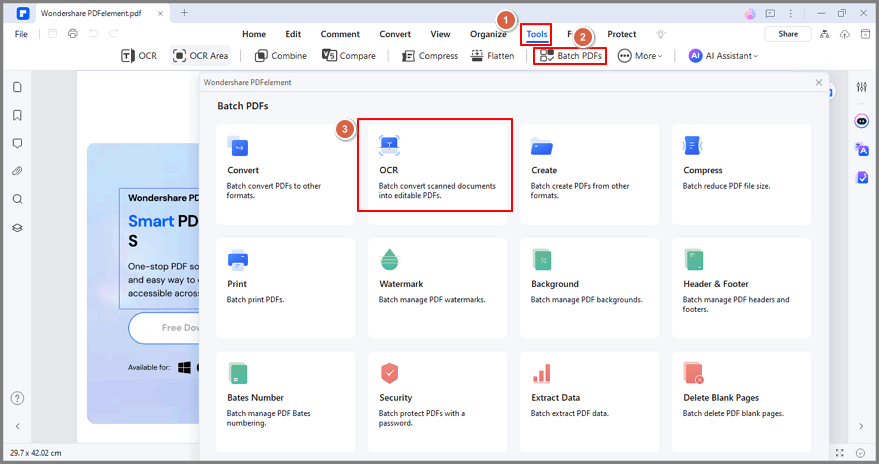Screen dimensions: 879x464
Task: Choose the batch Compress card
Action: [x=741, y=174]
